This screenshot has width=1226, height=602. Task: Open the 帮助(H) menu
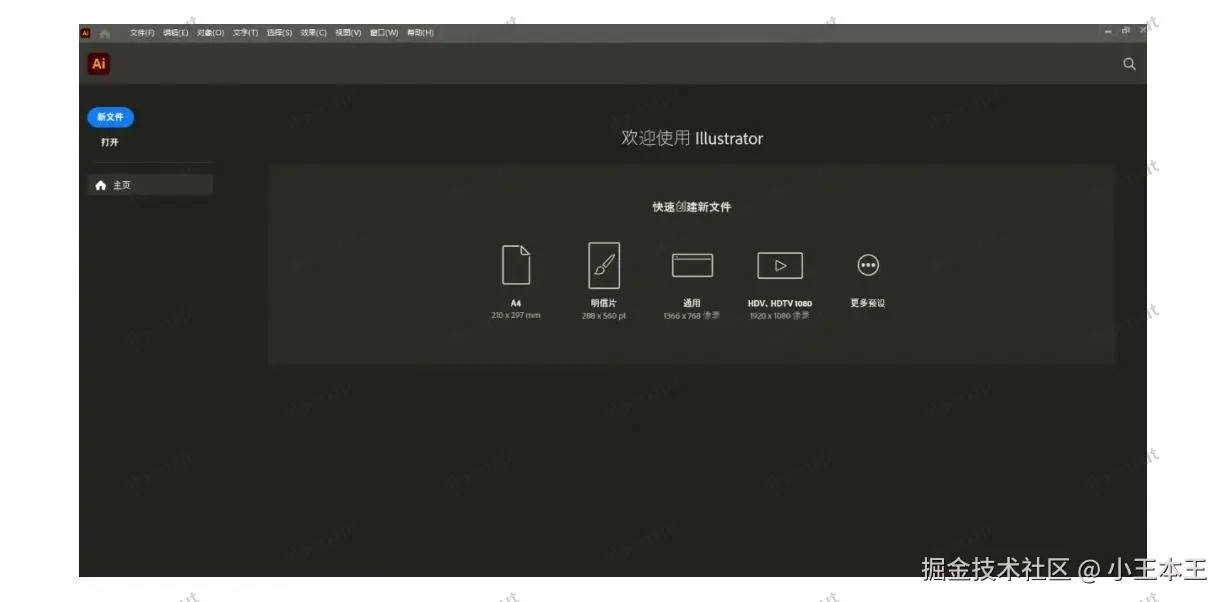tap(419, 31)
